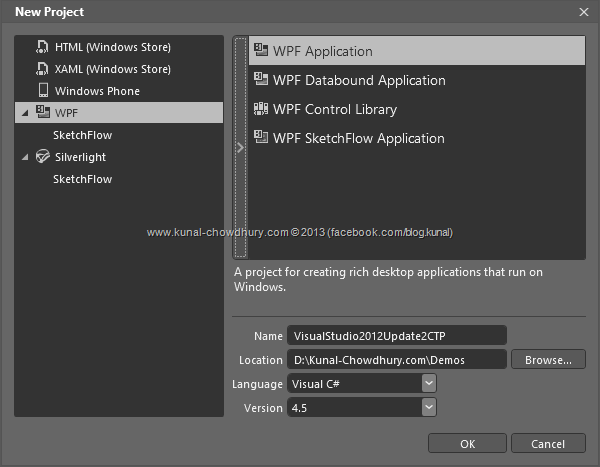Click the WPF Databound Application icon
The width and height of the screenshot is (600, 467).
pos(261,79)
